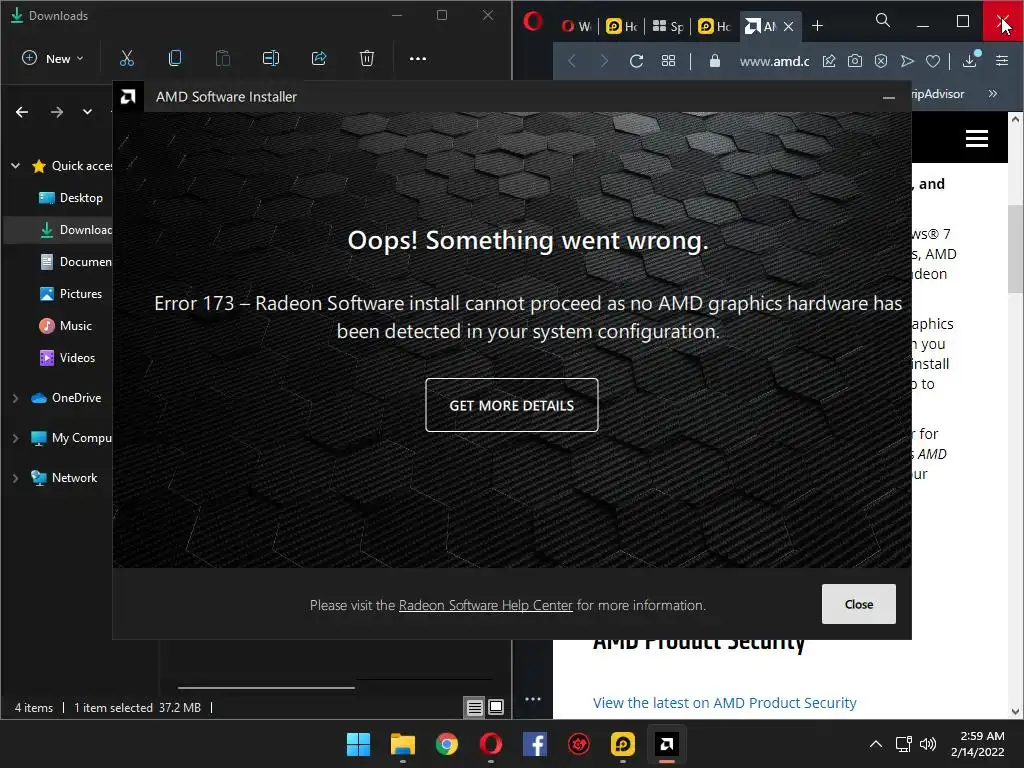
Task: Expand the bookmarks bar overflow chevron
Action: [x=993, y=94]
